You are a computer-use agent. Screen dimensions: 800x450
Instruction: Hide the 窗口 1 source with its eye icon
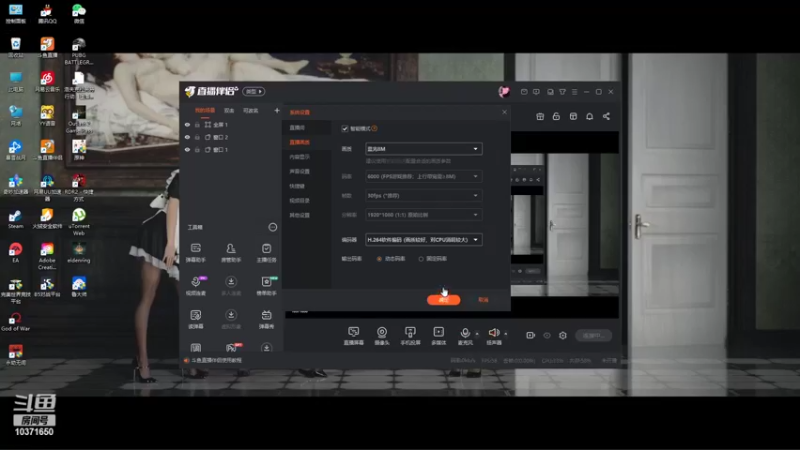187,149
